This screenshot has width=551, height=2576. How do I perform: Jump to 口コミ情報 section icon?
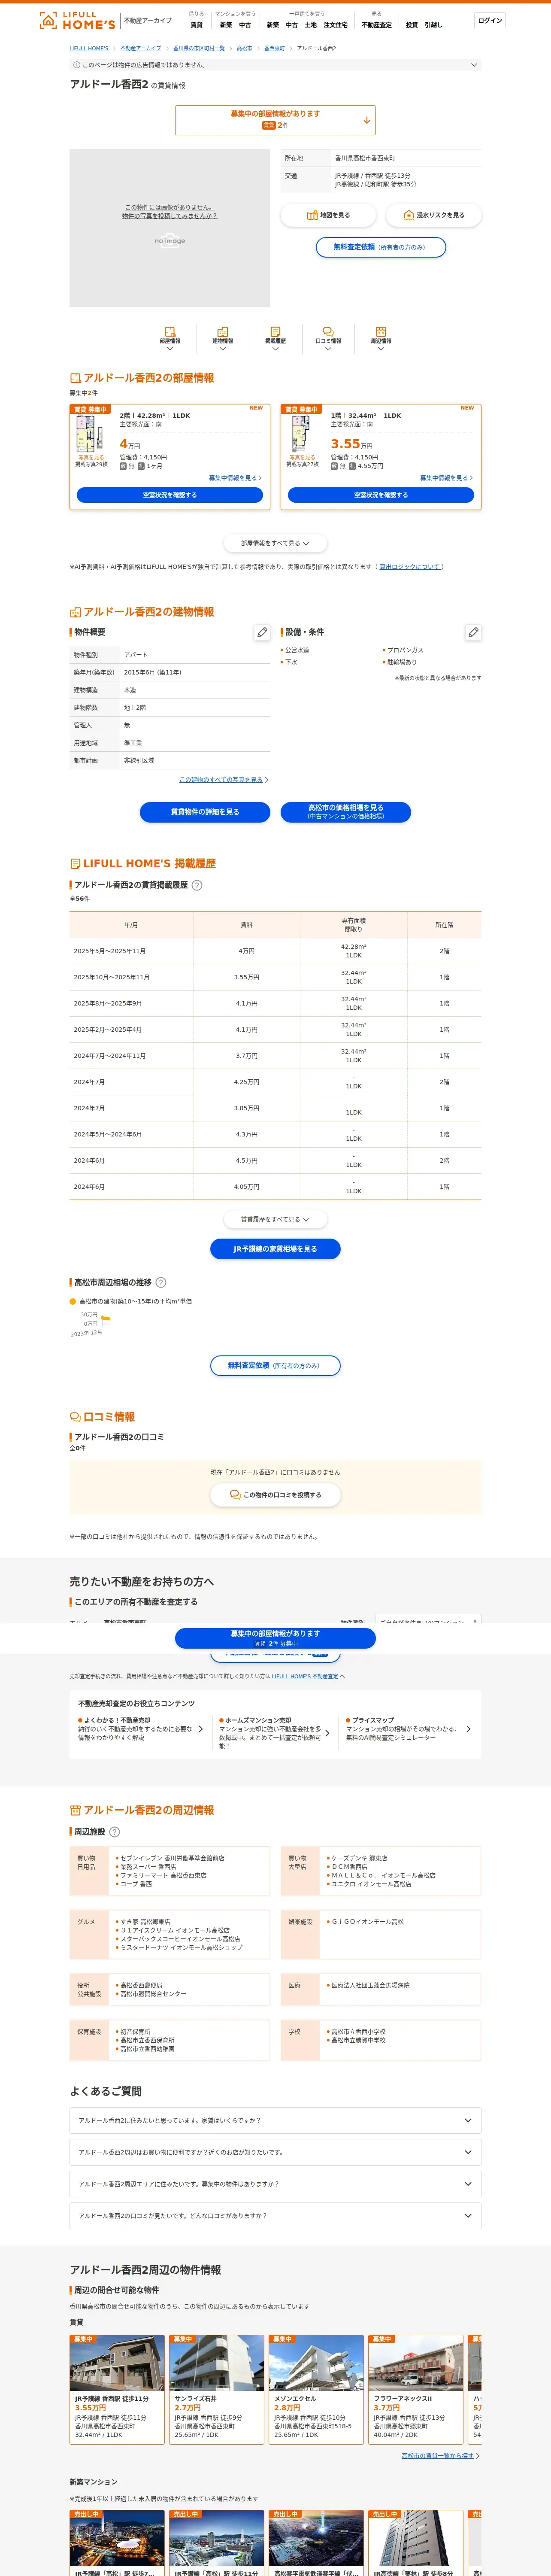point(328,332)
